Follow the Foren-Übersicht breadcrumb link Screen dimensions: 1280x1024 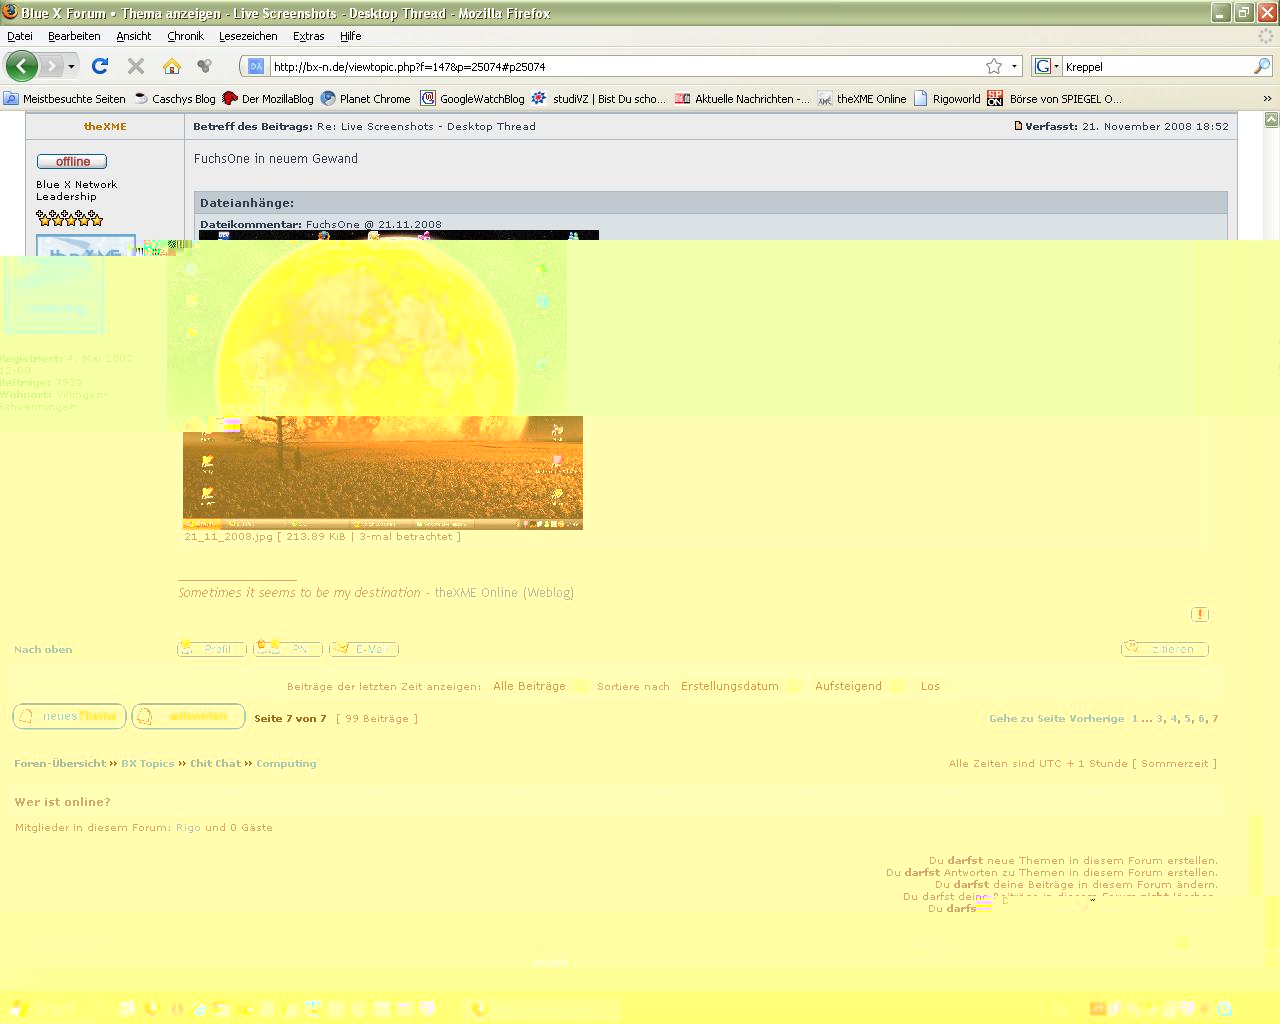[x=60, y=763]
